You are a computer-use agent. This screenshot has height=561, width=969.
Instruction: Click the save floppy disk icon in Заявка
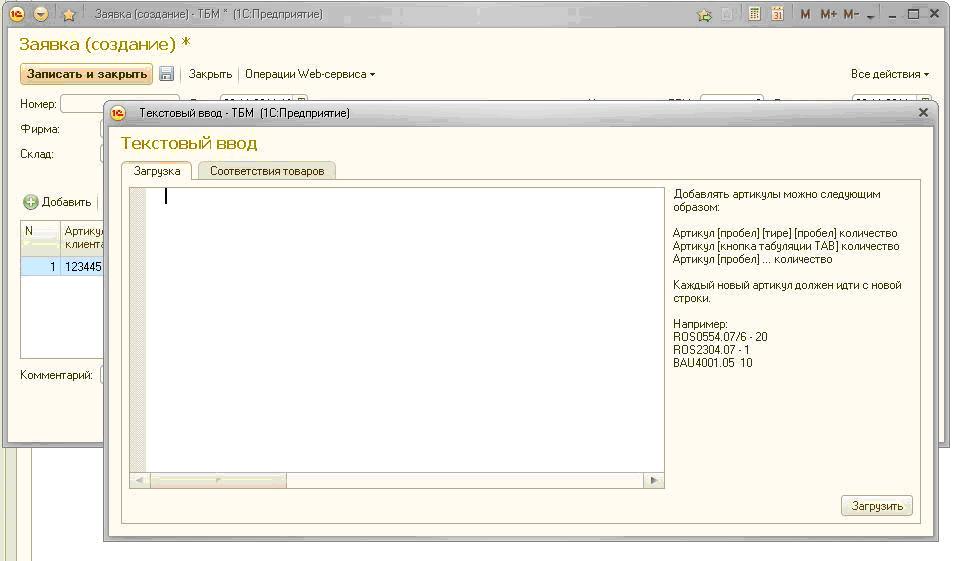click(166, 74)
